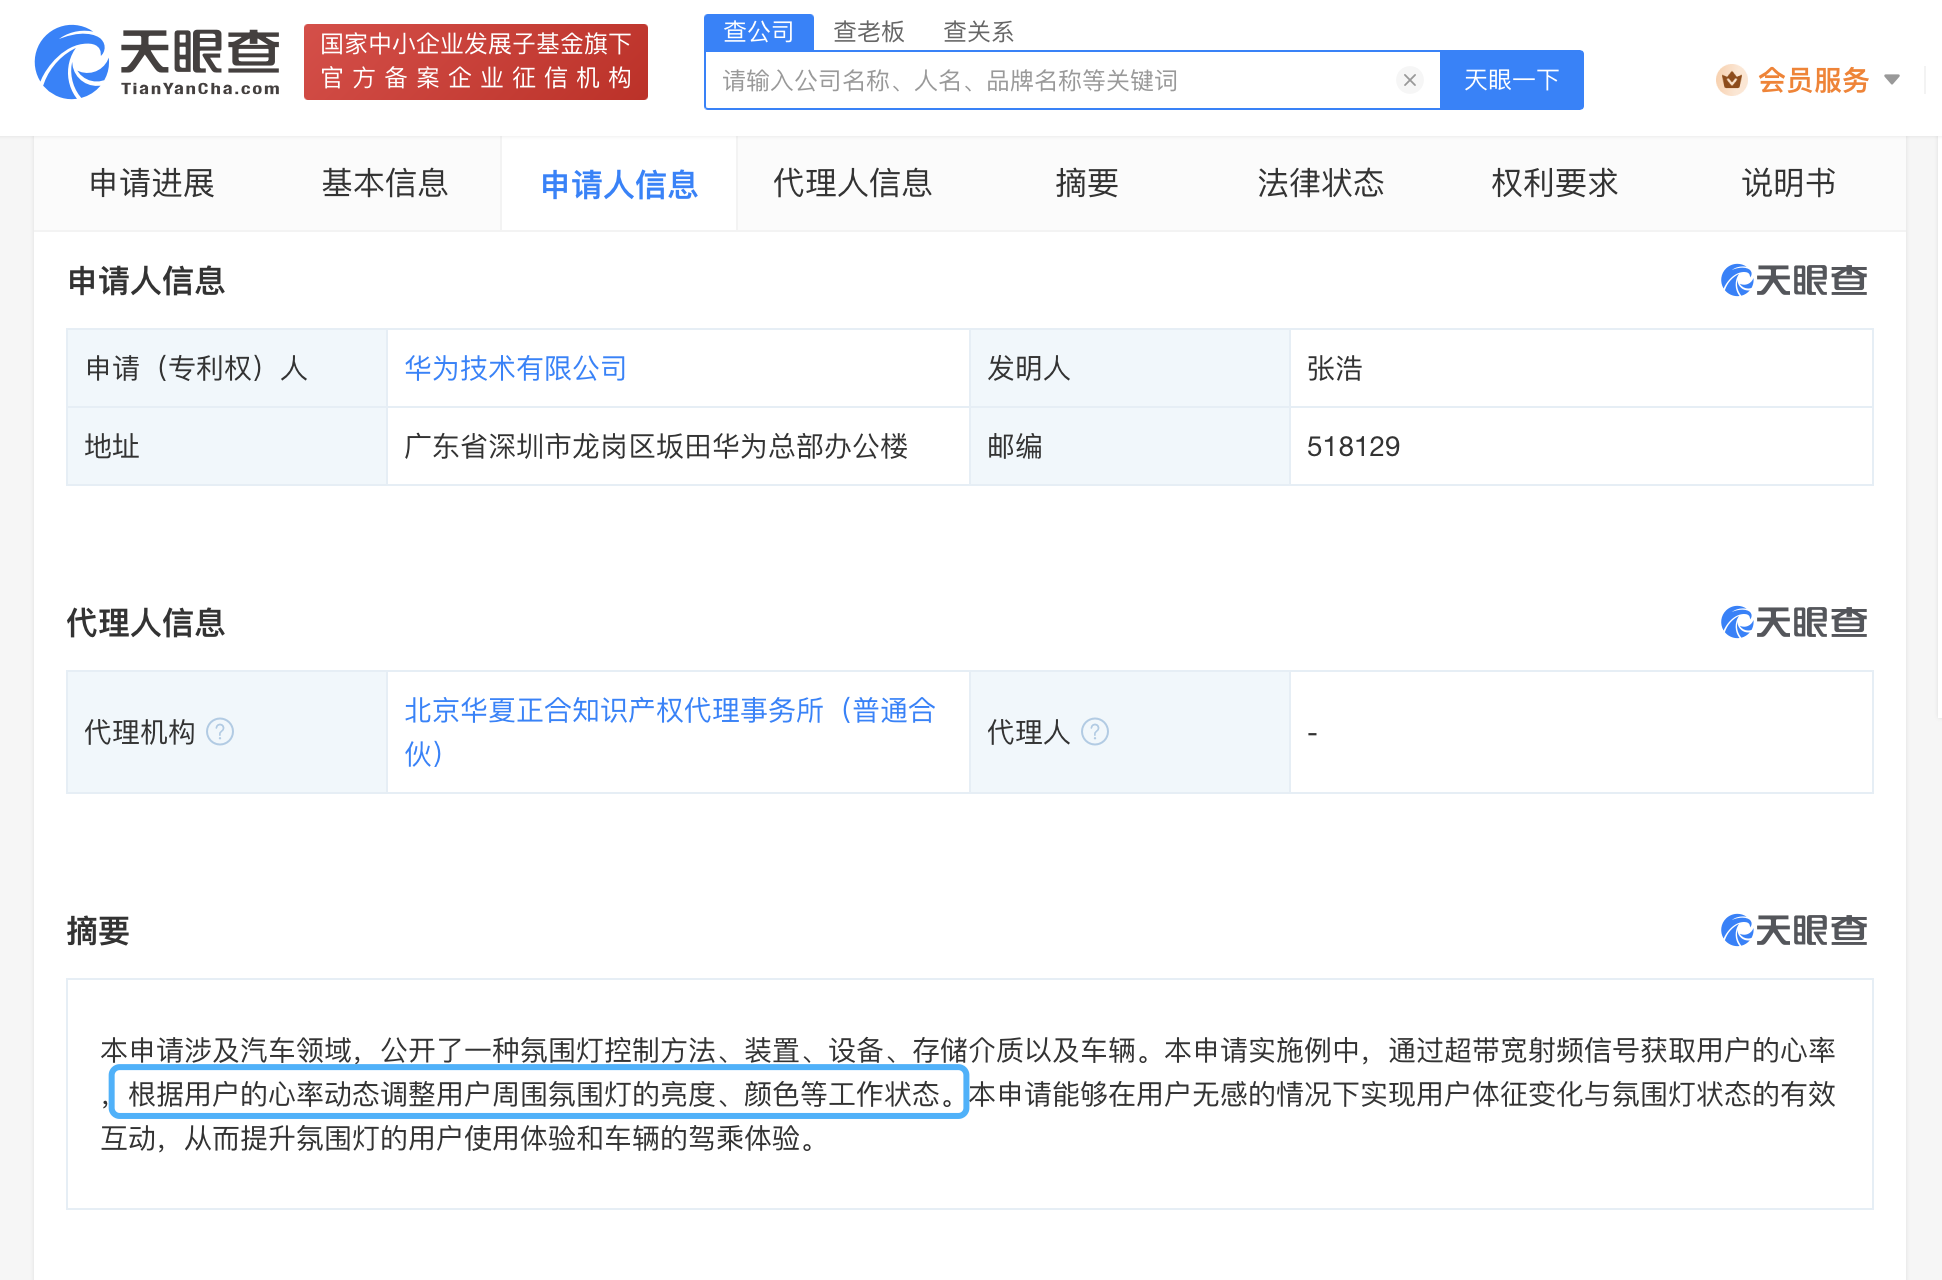Click the 天眼一下 search button
1942x1280 pixels.
[x=1511, y=80]
